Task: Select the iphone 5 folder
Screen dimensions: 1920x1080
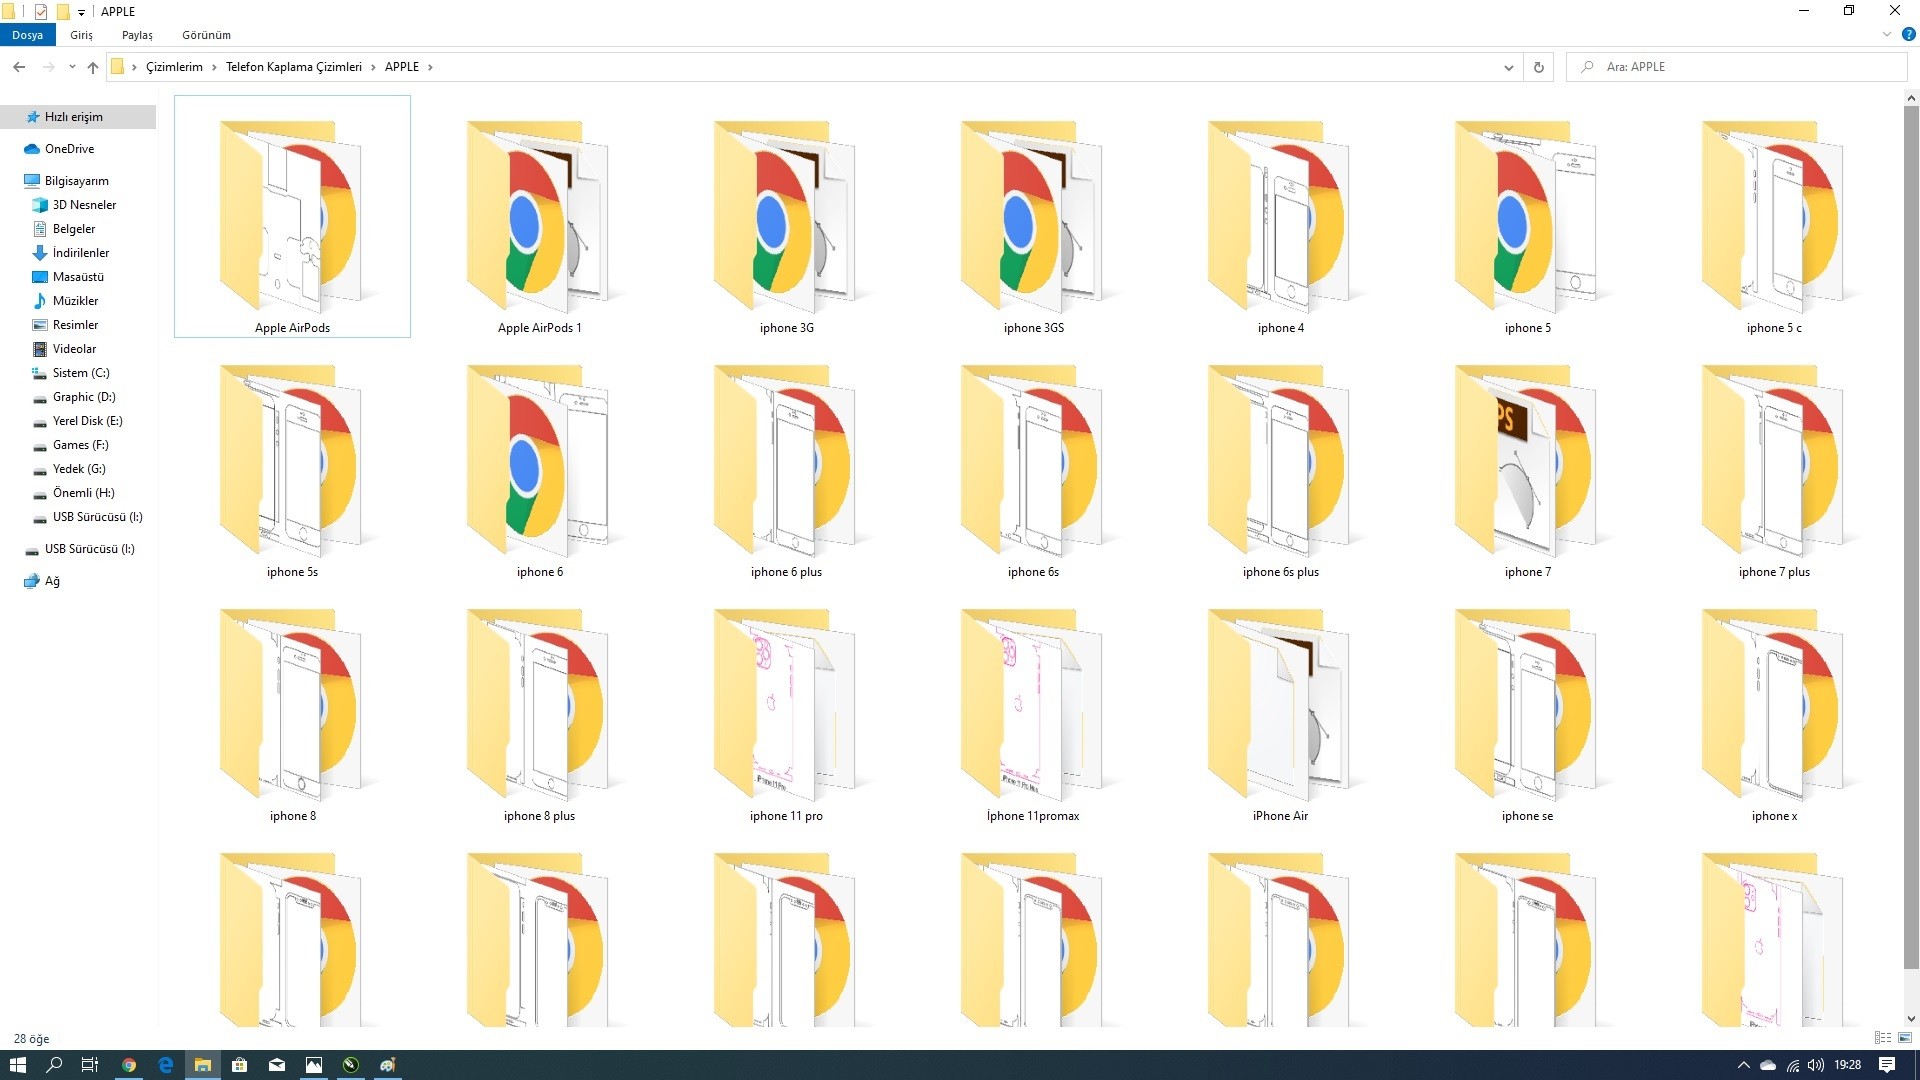Action: point(1527,217)
